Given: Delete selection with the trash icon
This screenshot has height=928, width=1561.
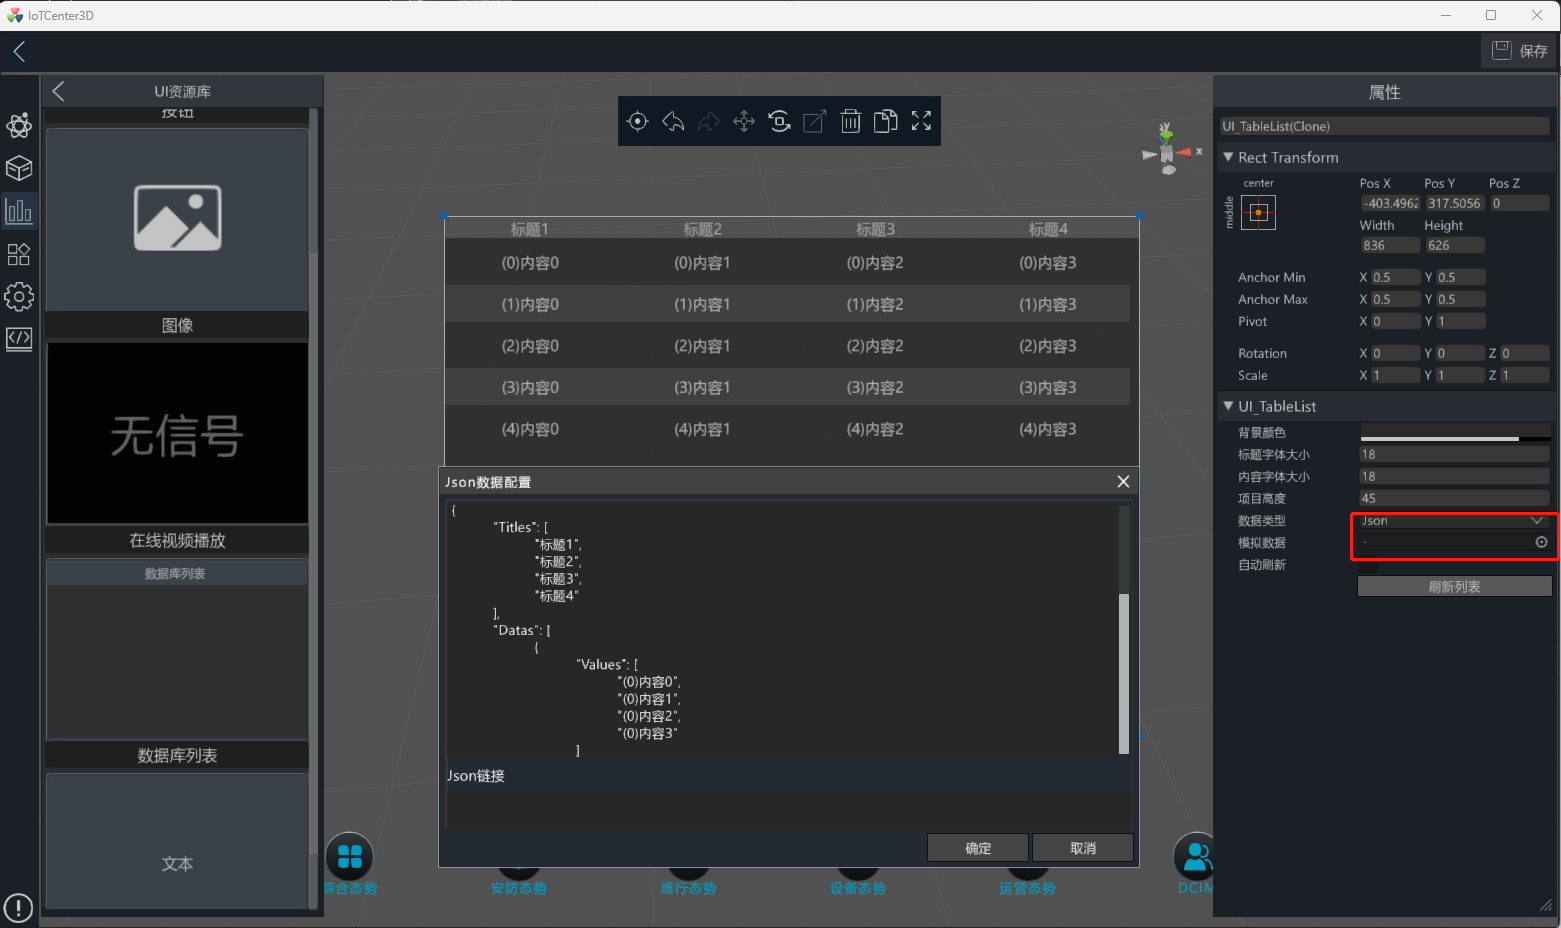Looking at the screenshot, I should pyautogui.click(x=850, y=121).
